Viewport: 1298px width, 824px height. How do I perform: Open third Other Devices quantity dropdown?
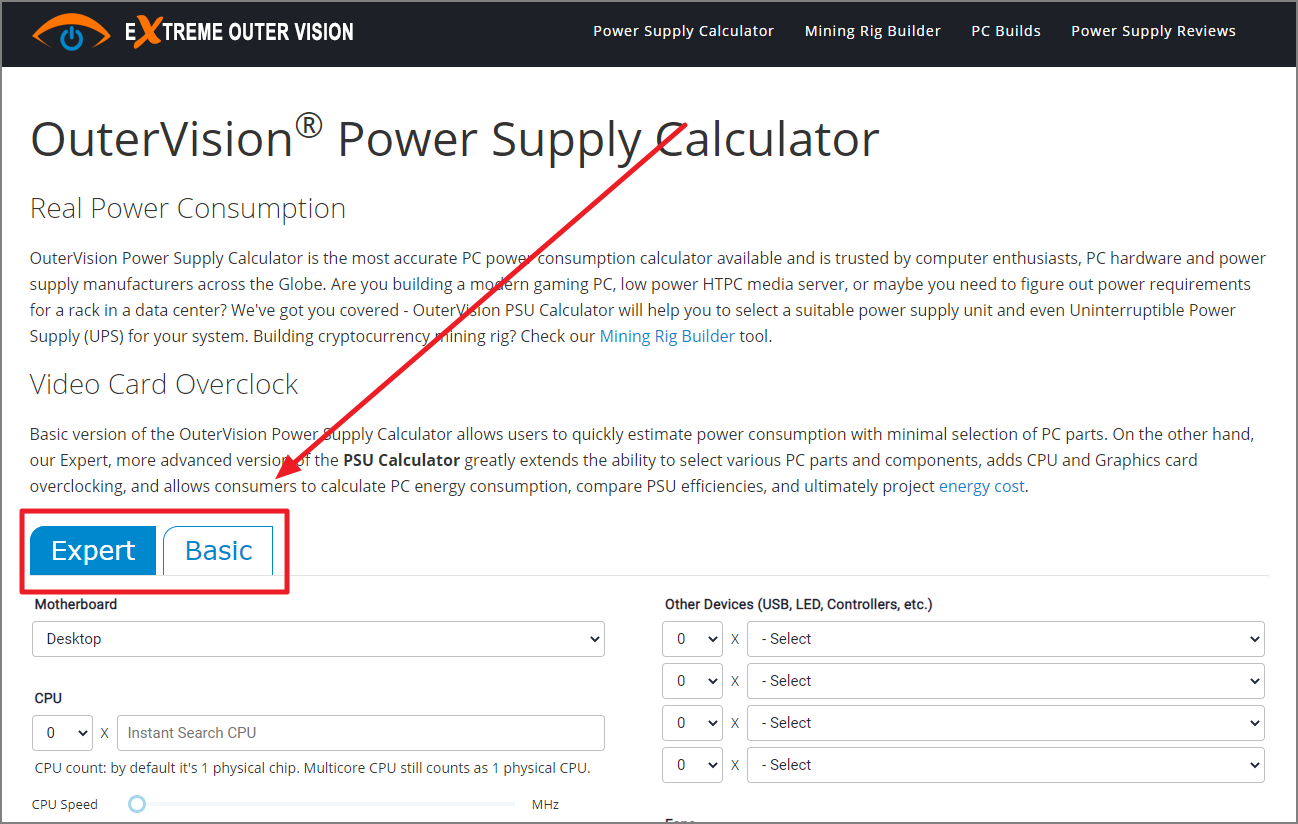pyautogui.click(x=692, y=723)
